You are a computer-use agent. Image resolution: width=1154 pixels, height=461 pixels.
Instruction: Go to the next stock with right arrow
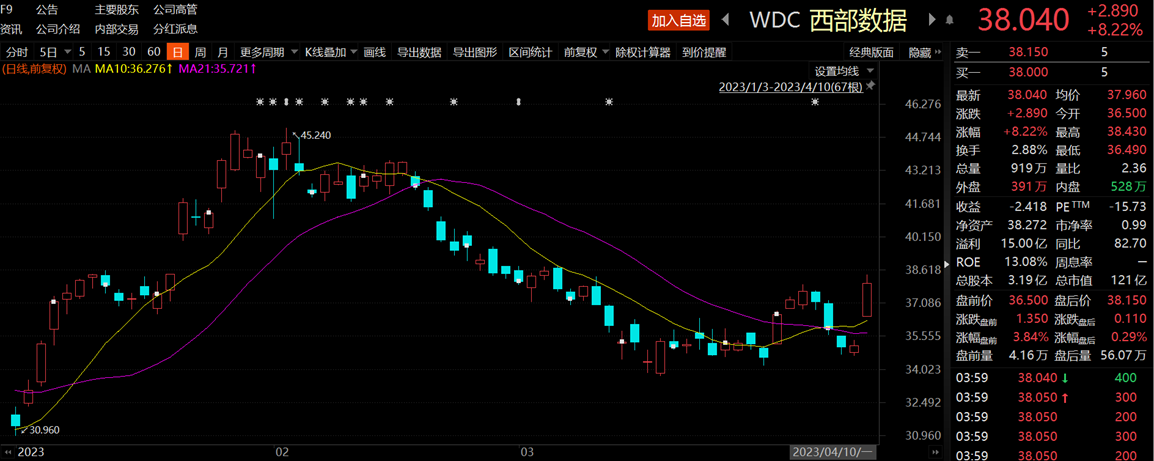click(x=932, y=20)
